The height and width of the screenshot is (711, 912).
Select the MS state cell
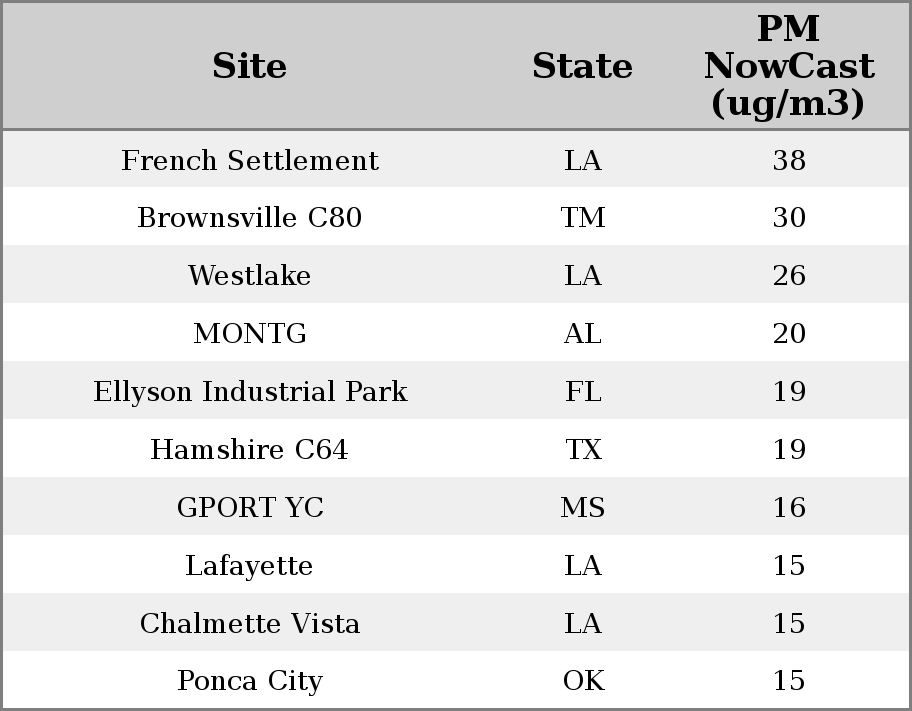[582, 508]
